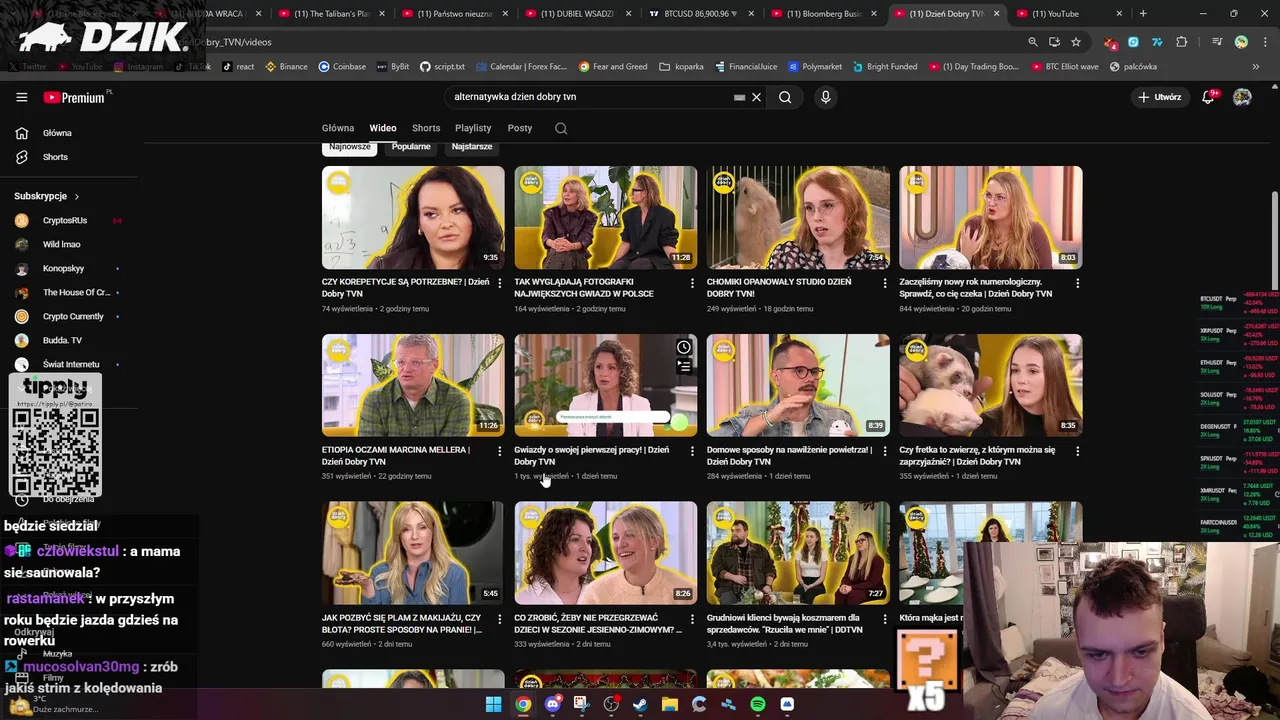The image size is (1280, 720).
Task: Switch to the Główna channel tab
Action: point(338,128)
